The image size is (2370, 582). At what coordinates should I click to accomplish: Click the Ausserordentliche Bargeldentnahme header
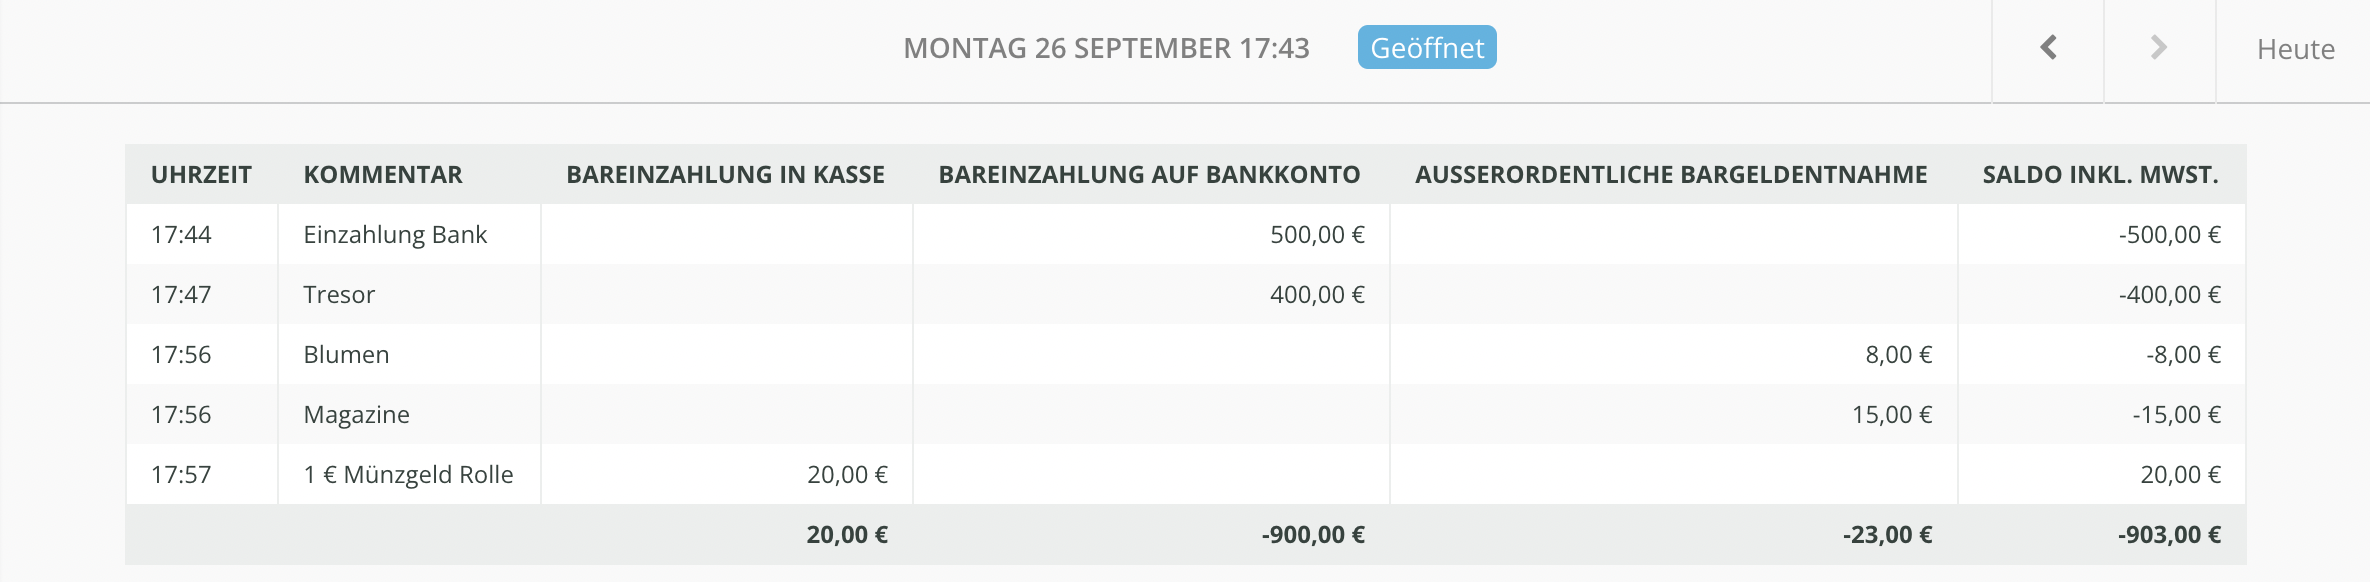tap(1671, 175)
